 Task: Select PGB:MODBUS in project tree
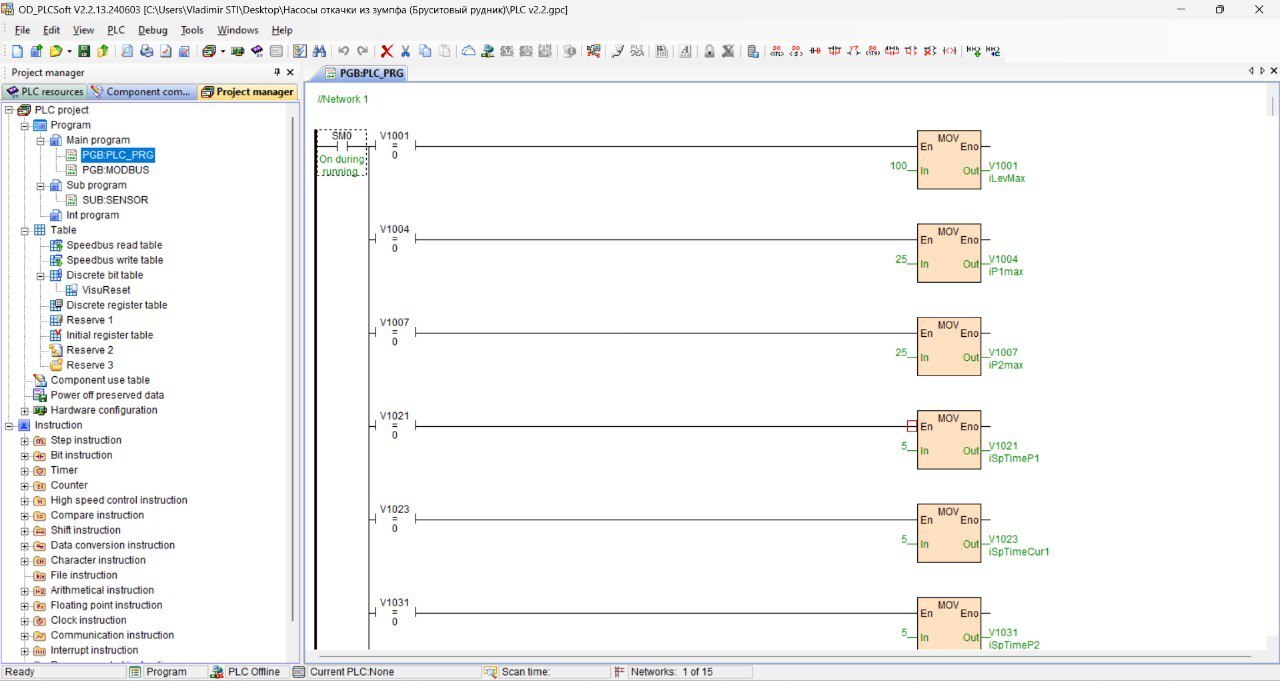(x=115, y=170)
